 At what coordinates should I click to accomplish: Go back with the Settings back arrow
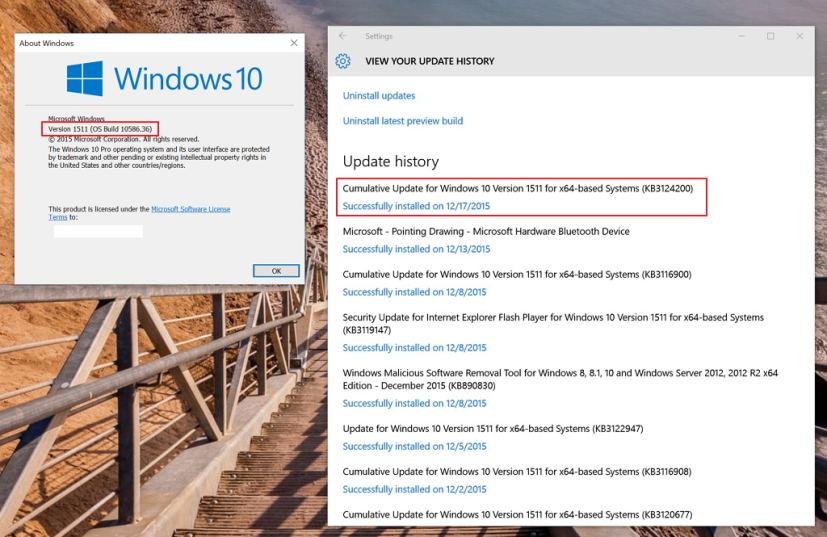click(343, 36)
